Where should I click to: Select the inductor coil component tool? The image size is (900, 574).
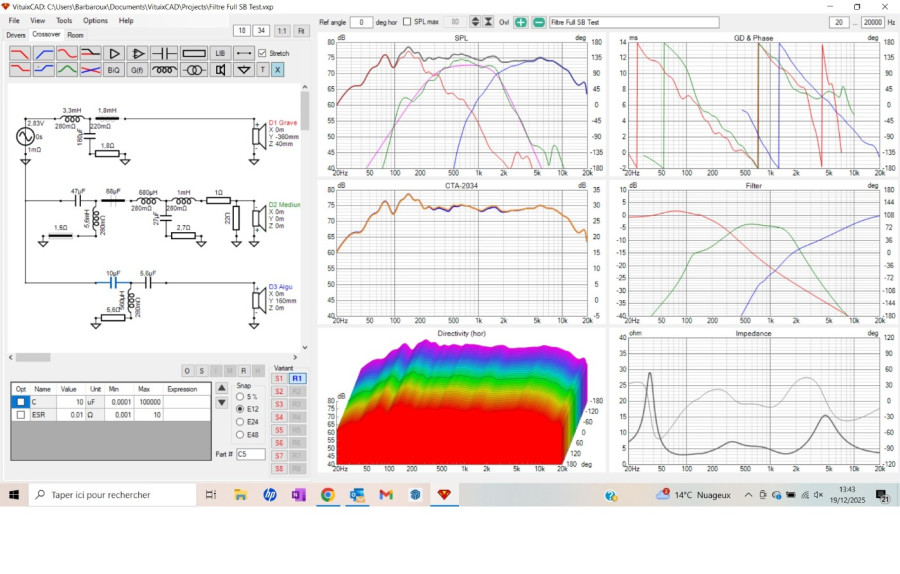click(x=164, y=70)
